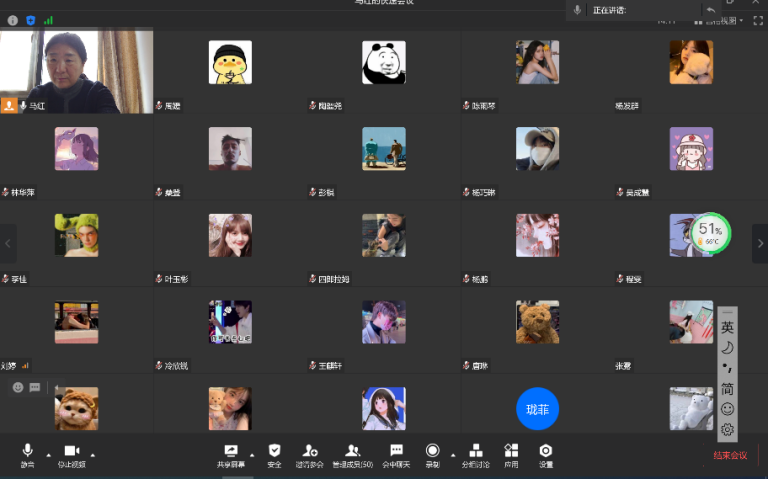Expand the share screen options arrow

pyautogui.click(x=252, y=454)
